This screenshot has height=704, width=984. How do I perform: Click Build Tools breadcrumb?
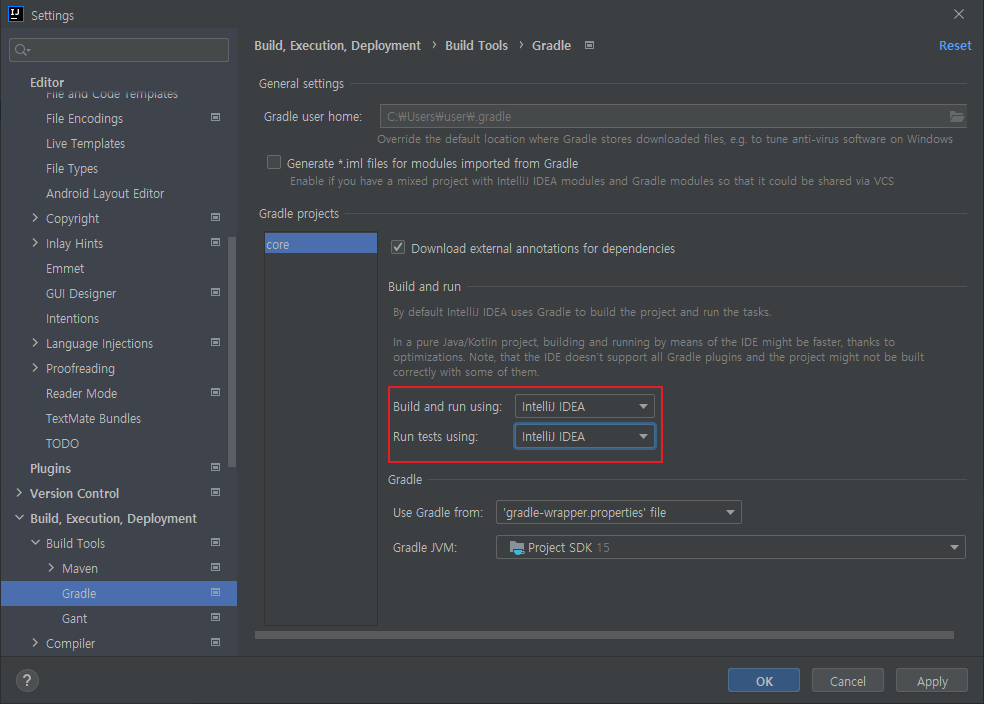click(476, 46)
